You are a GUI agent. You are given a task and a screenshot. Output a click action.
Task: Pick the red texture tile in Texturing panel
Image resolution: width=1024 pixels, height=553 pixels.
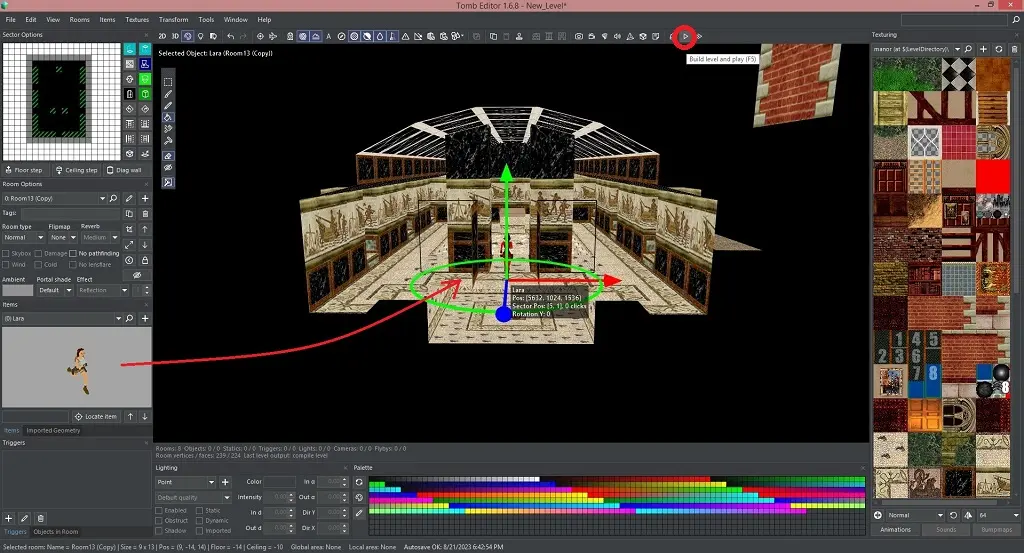(x=993, y=177)
